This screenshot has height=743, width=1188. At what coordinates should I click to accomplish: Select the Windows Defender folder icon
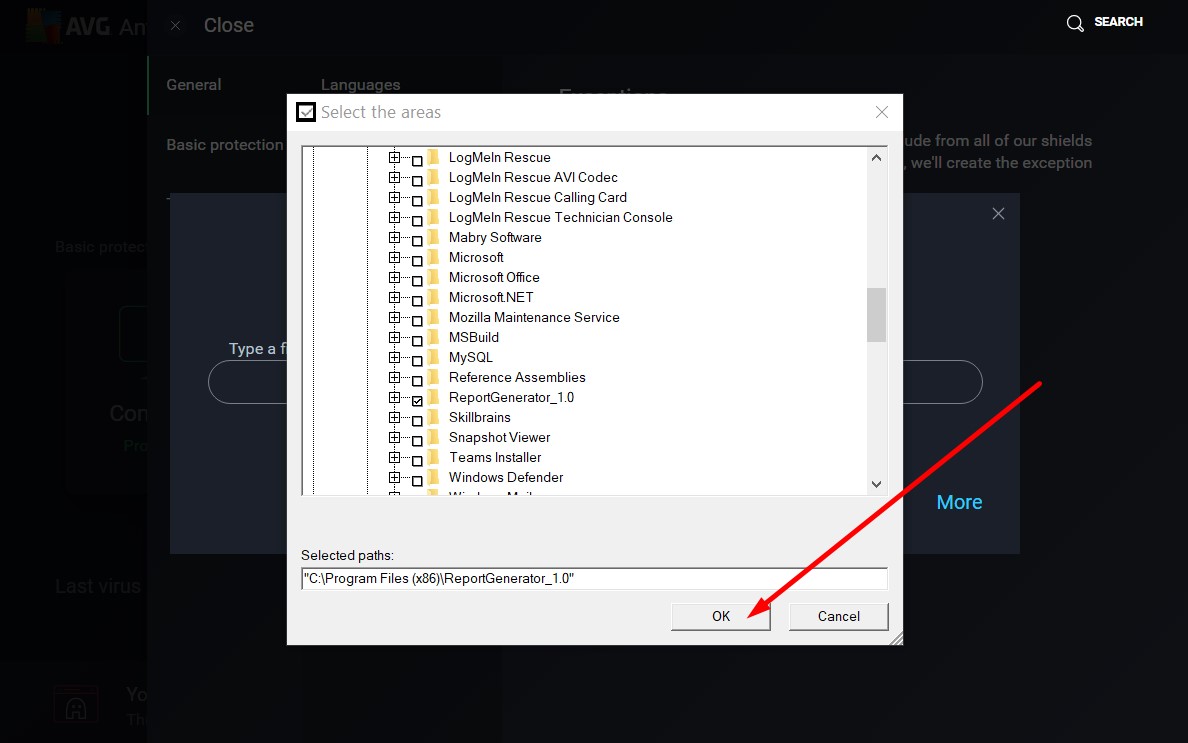pos(433,477)
